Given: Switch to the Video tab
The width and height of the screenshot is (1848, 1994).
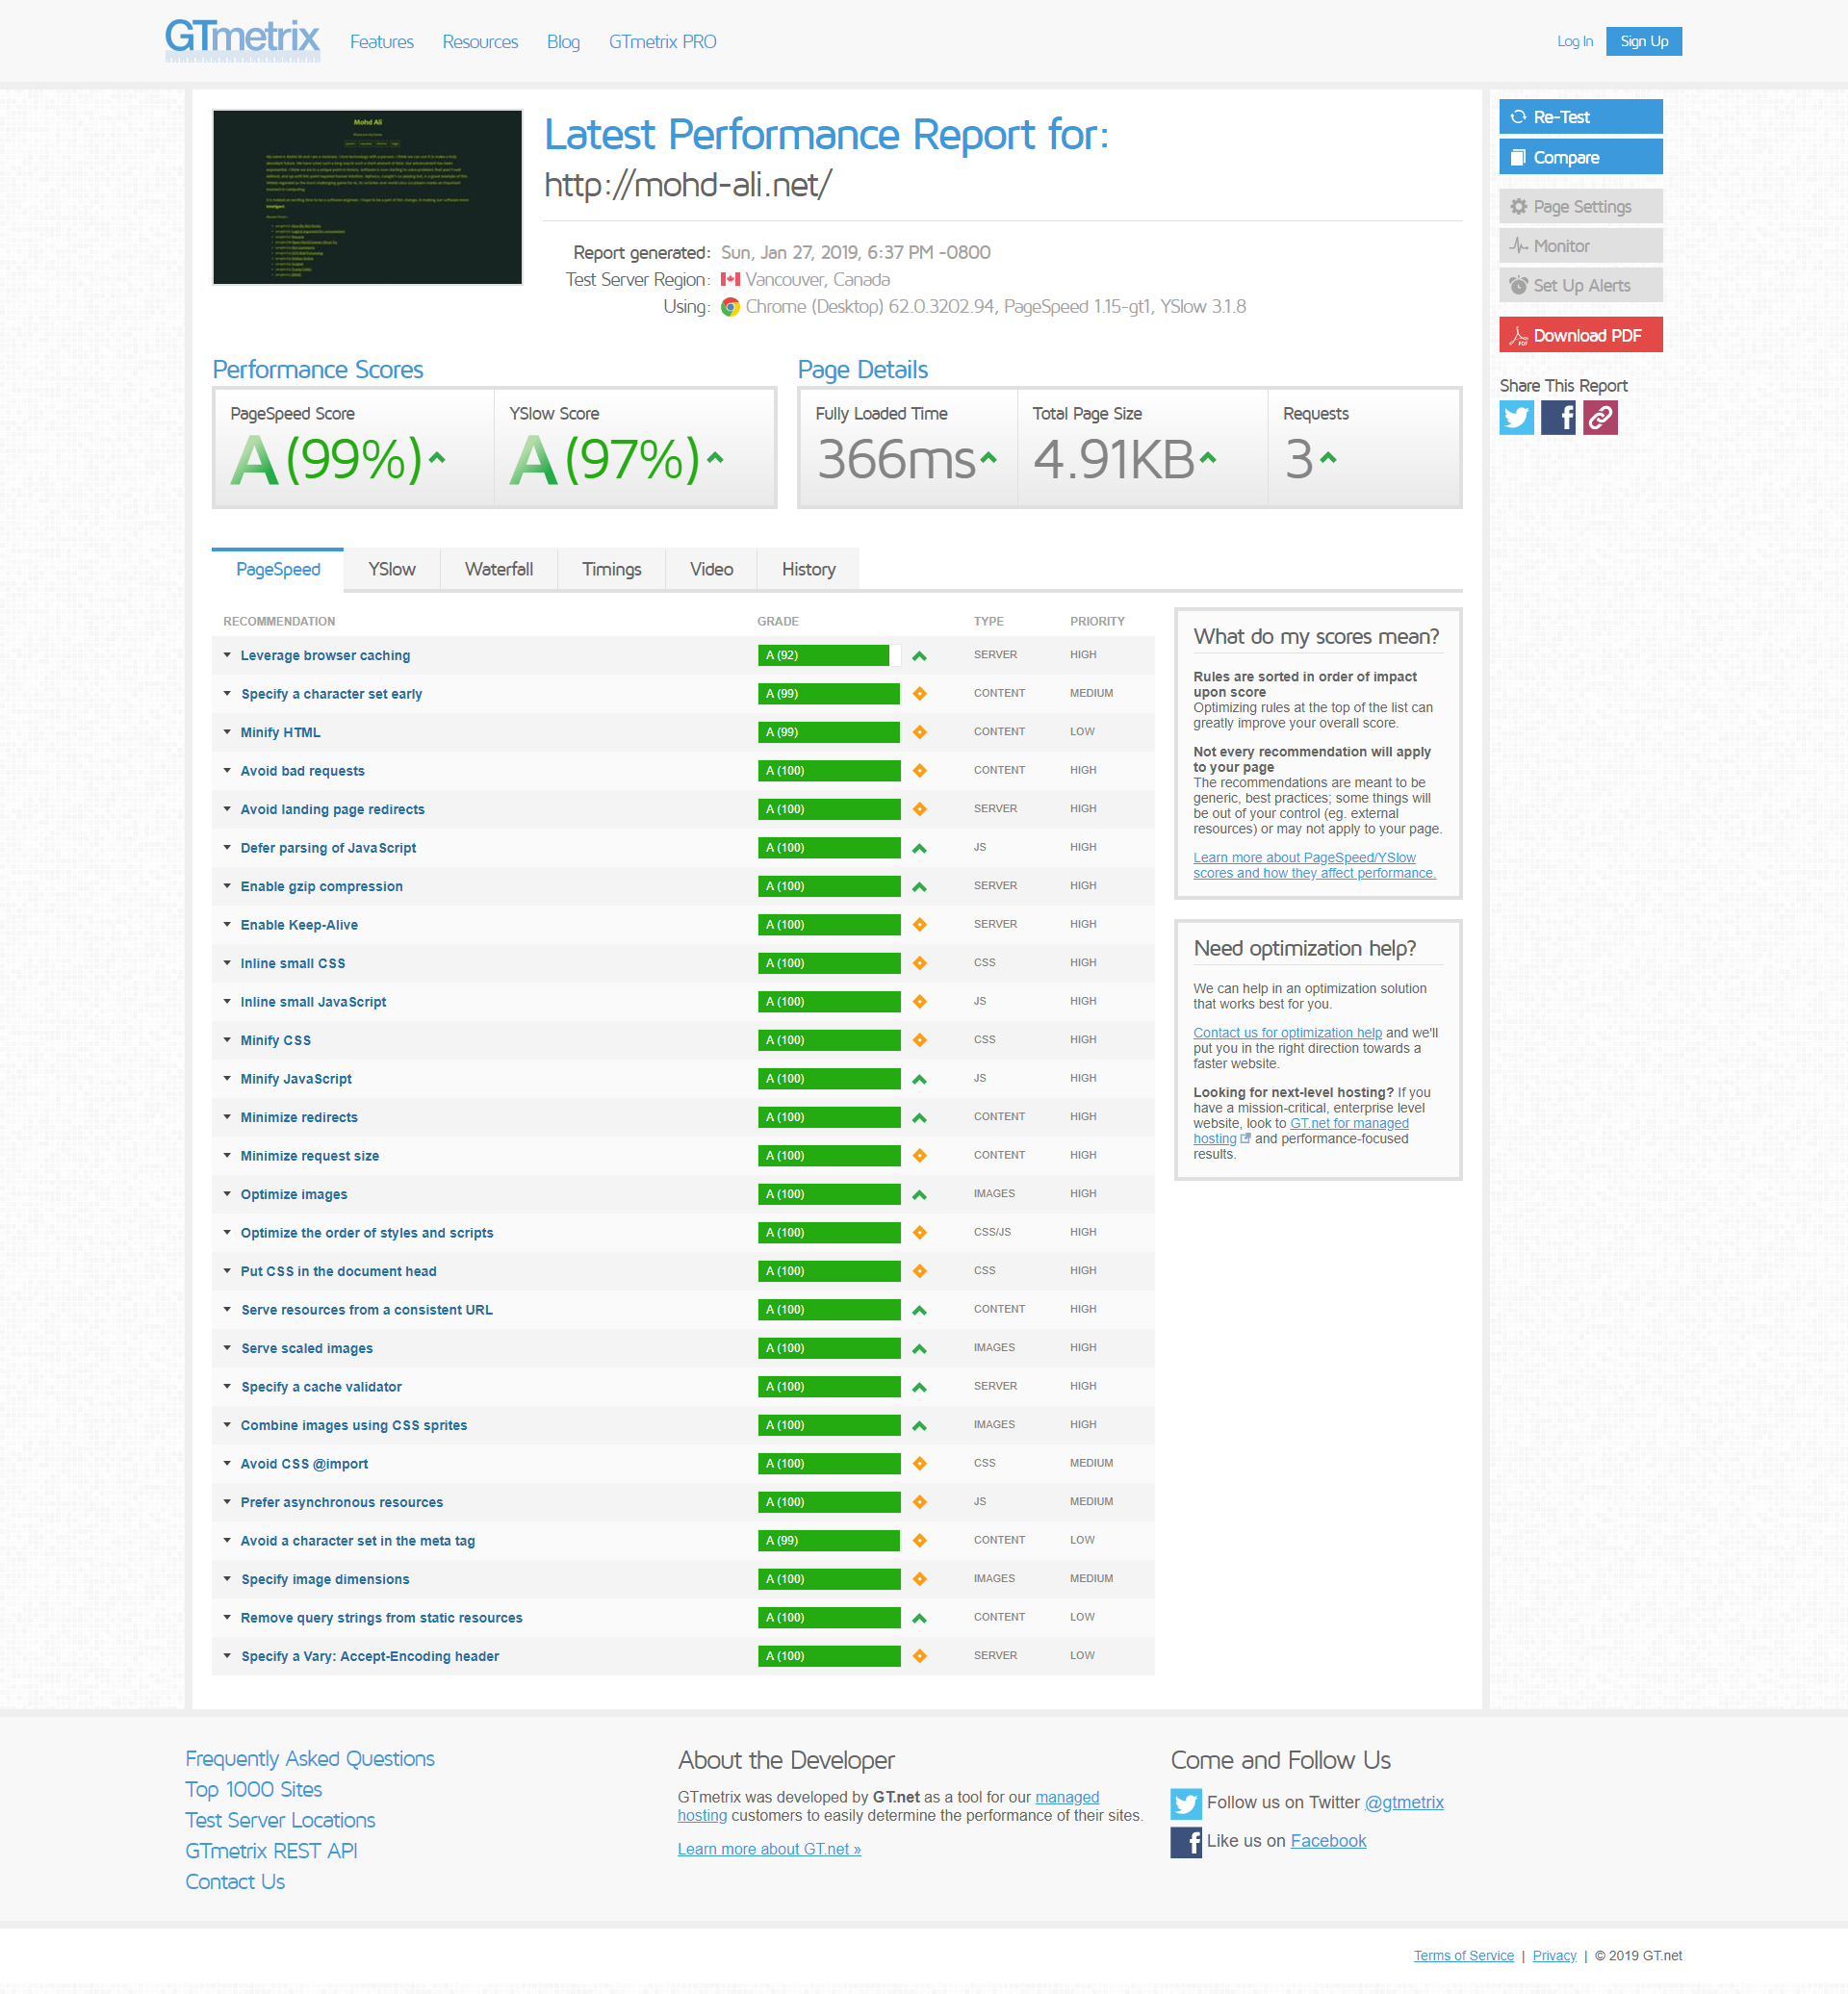Looking at the screenshot, I should click(x=711, y=569).
